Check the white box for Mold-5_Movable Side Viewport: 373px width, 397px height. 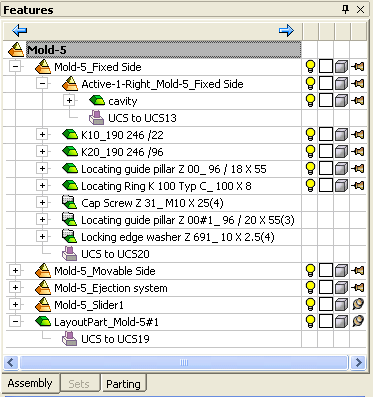click(326, 271)
